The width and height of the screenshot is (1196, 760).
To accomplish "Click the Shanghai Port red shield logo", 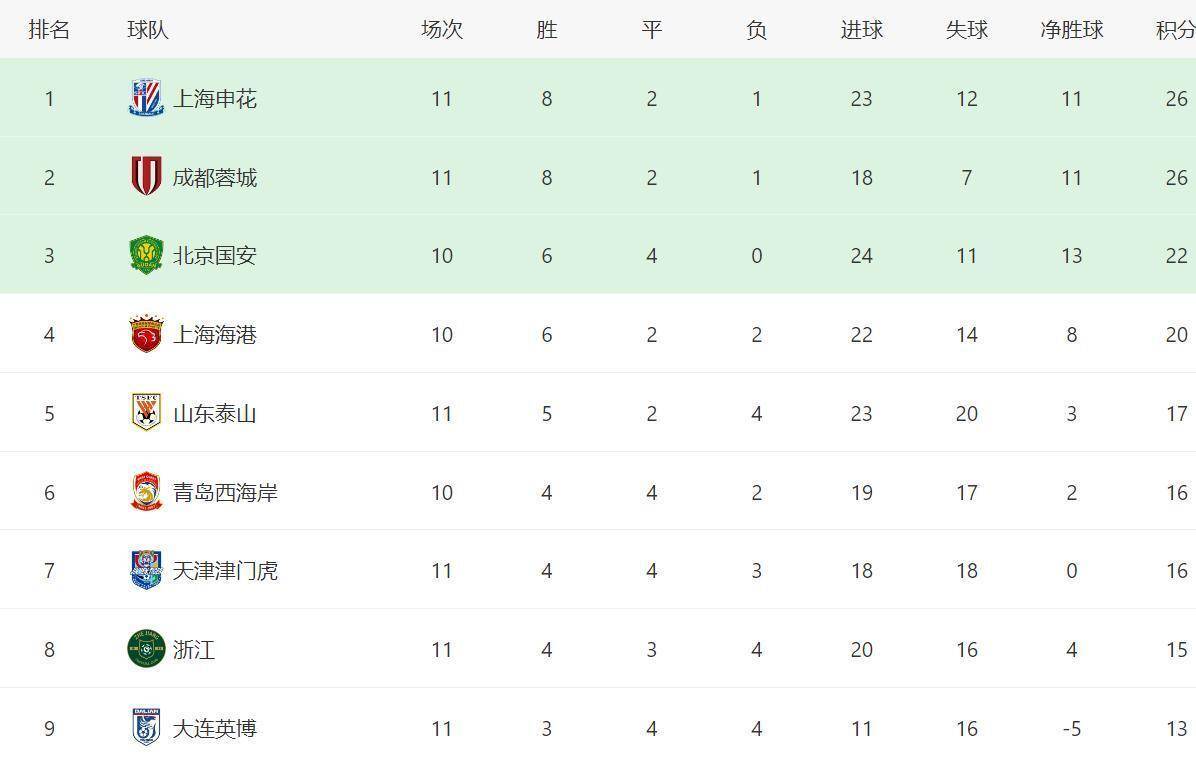I will [146, 333].
